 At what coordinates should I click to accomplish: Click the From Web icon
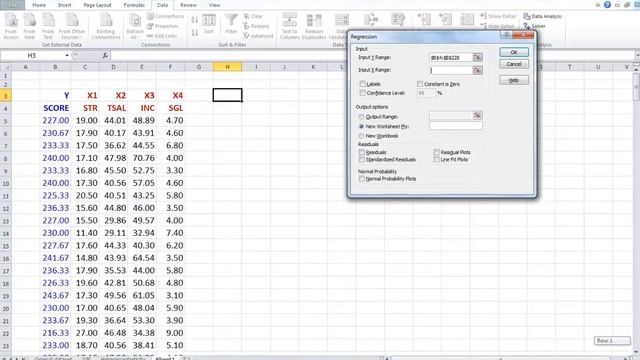[x=29, y=26]
